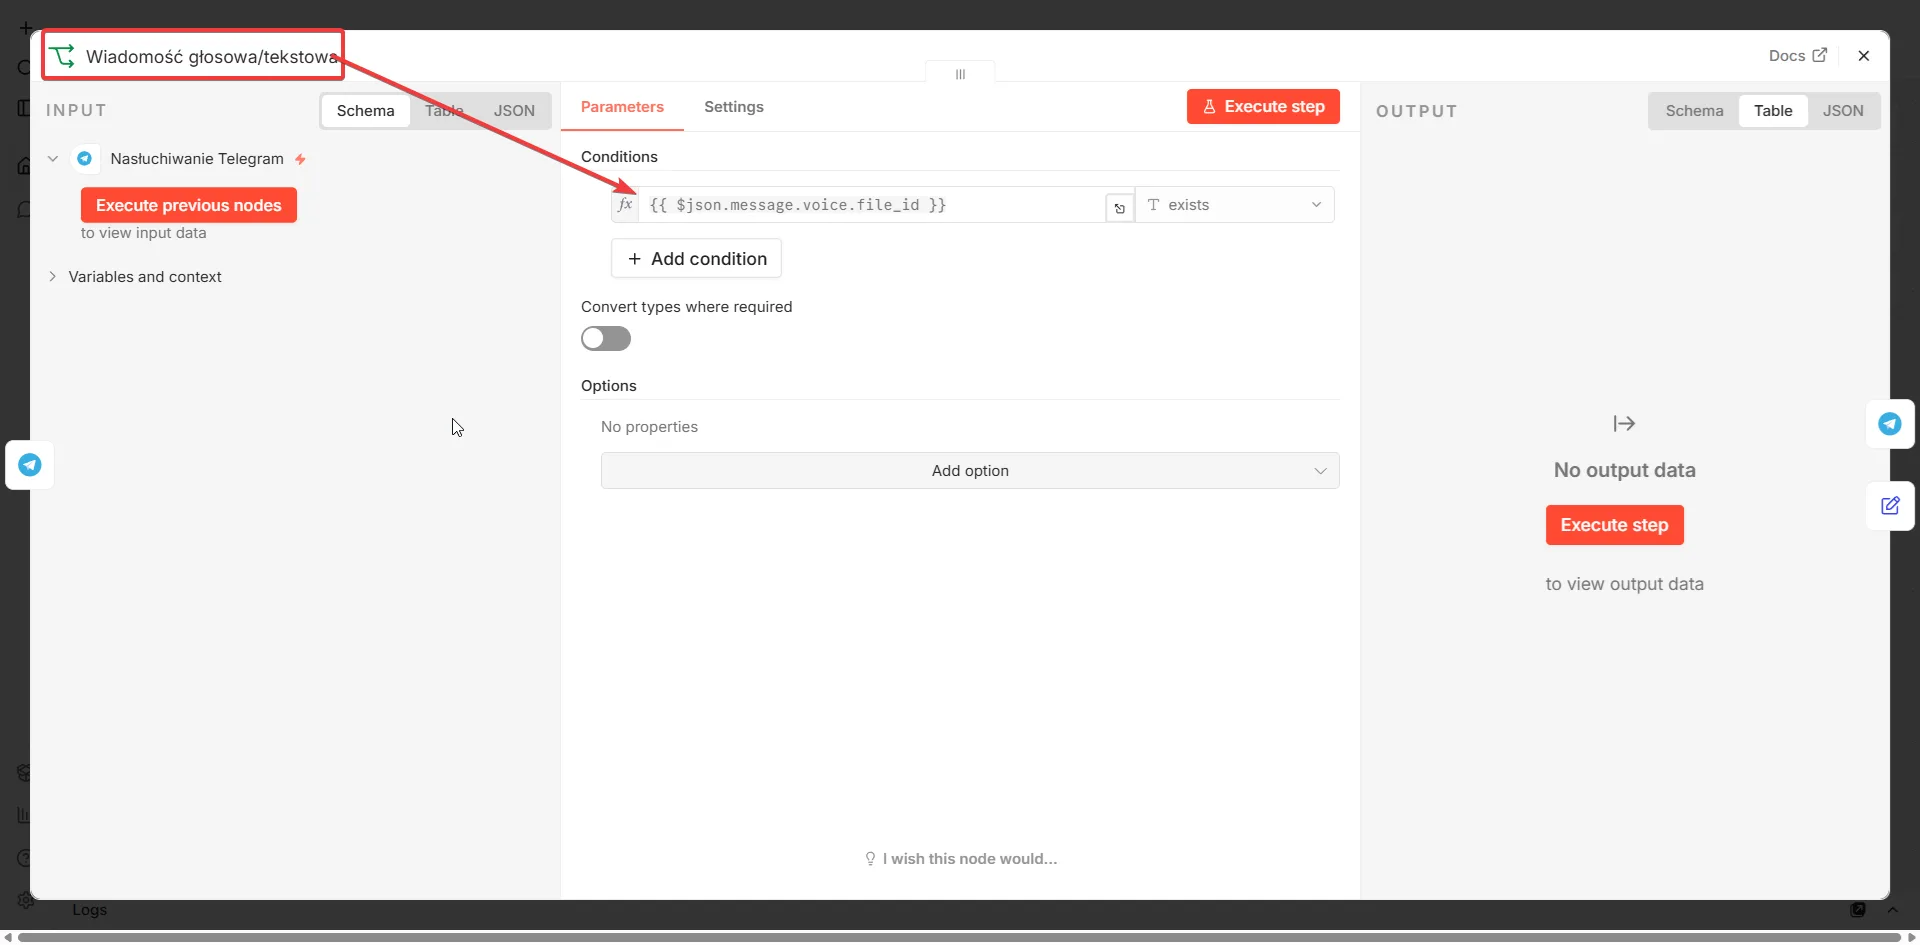This screenshot has width=1920, height=945.
Task: Click the horizontal scrollbar at the bottom
Action: [960, 937]
